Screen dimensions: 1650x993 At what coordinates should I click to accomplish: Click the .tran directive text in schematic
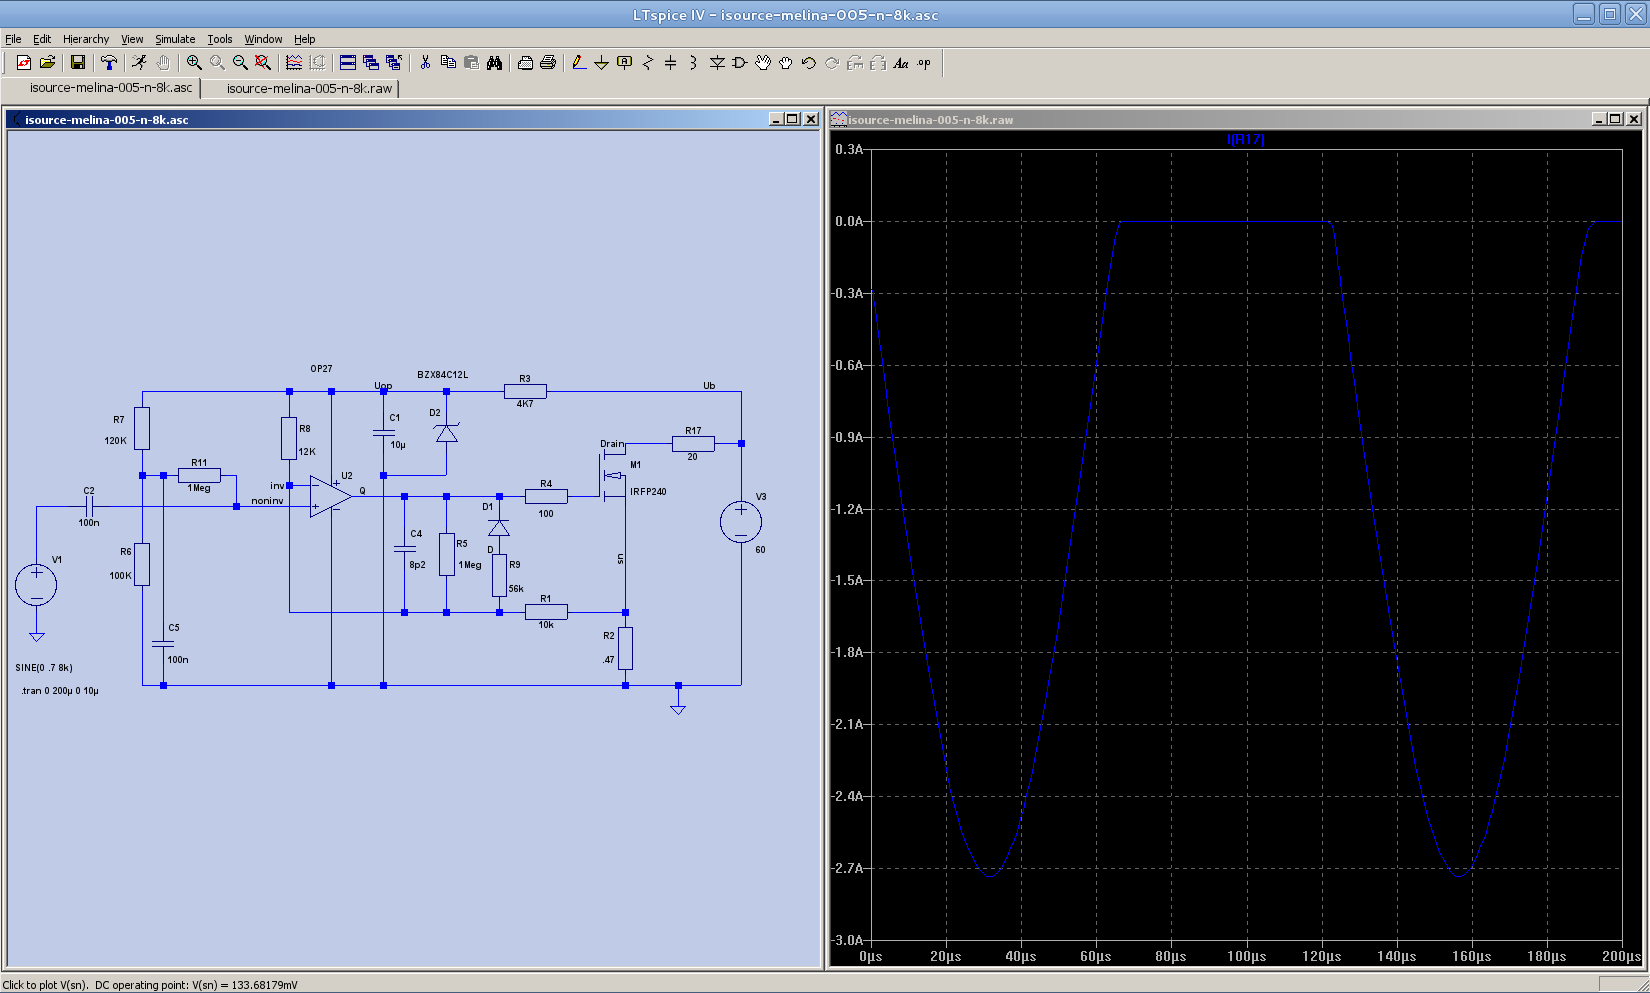60,691
